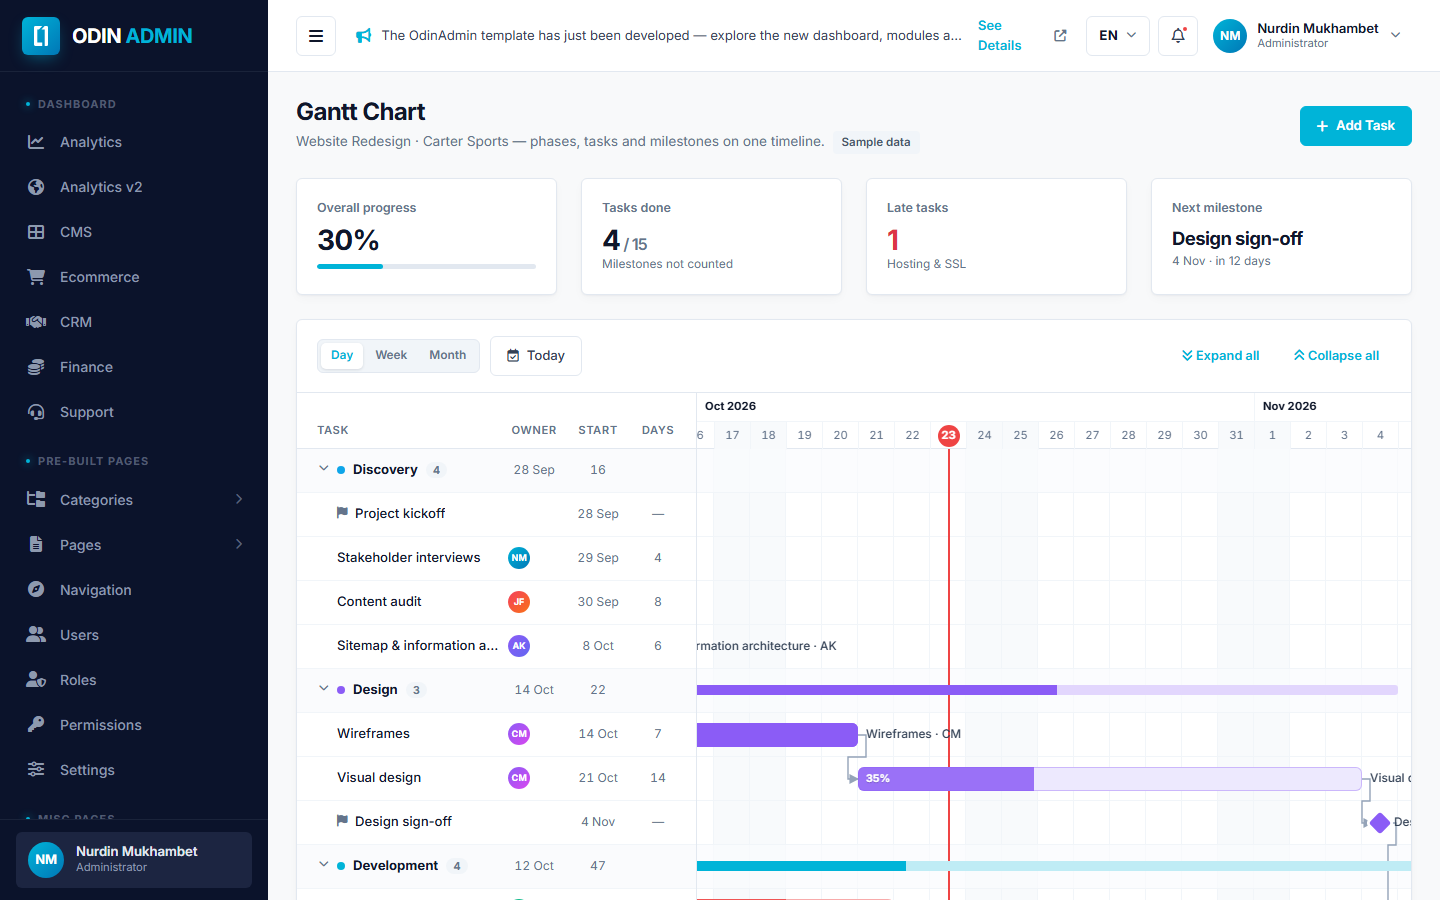The image size is (1440, 900).
Task: Switch timeline to Week view
Action: [391, 355]
